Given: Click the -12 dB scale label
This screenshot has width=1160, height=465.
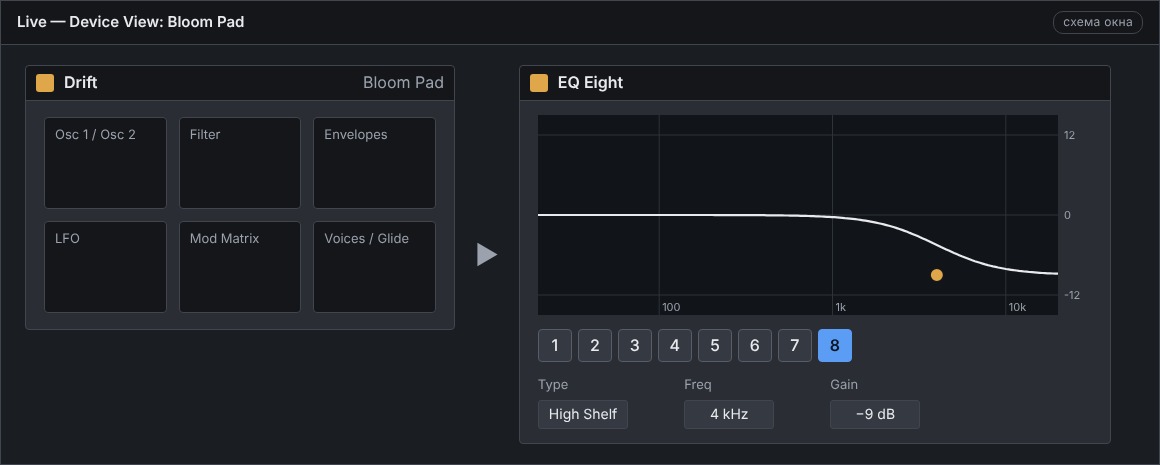Looking at the screenshot, I should (1070, 295).
